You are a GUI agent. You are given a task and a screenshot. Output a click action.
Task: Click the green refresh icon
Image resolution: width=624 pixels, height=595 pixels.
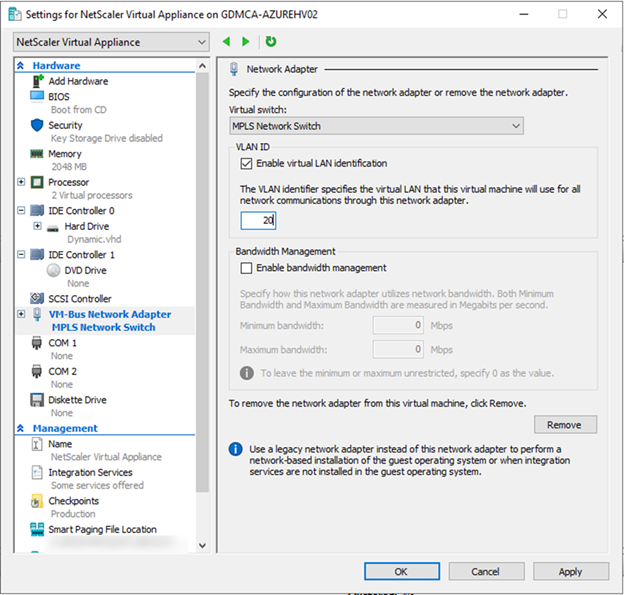pyautogui.click(x=271, y=41)
